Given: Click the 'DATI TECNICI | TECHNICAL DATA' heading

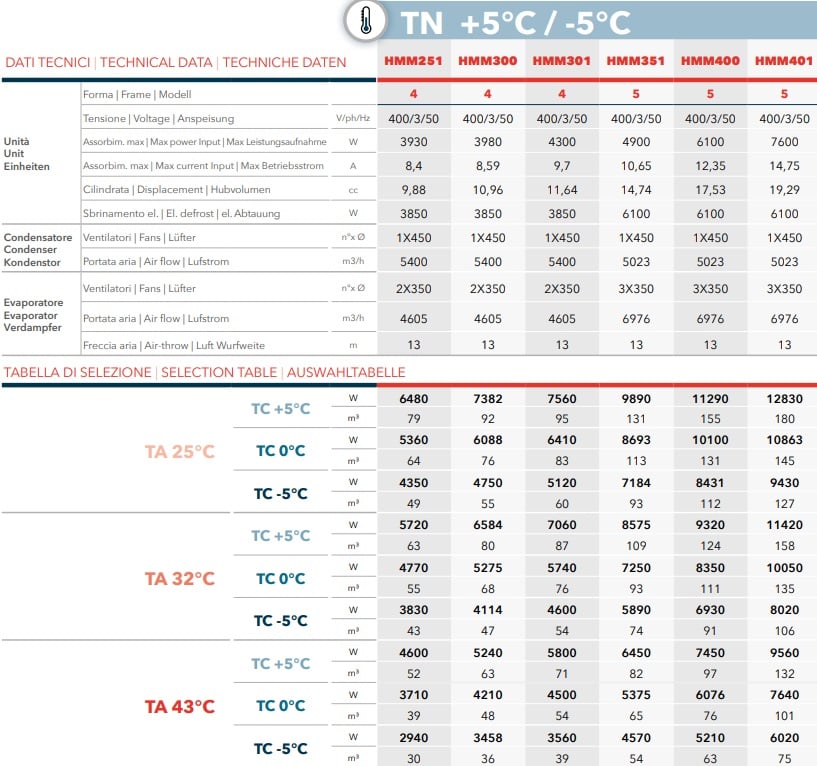Looking at the screenshot, I should (176, 63).
